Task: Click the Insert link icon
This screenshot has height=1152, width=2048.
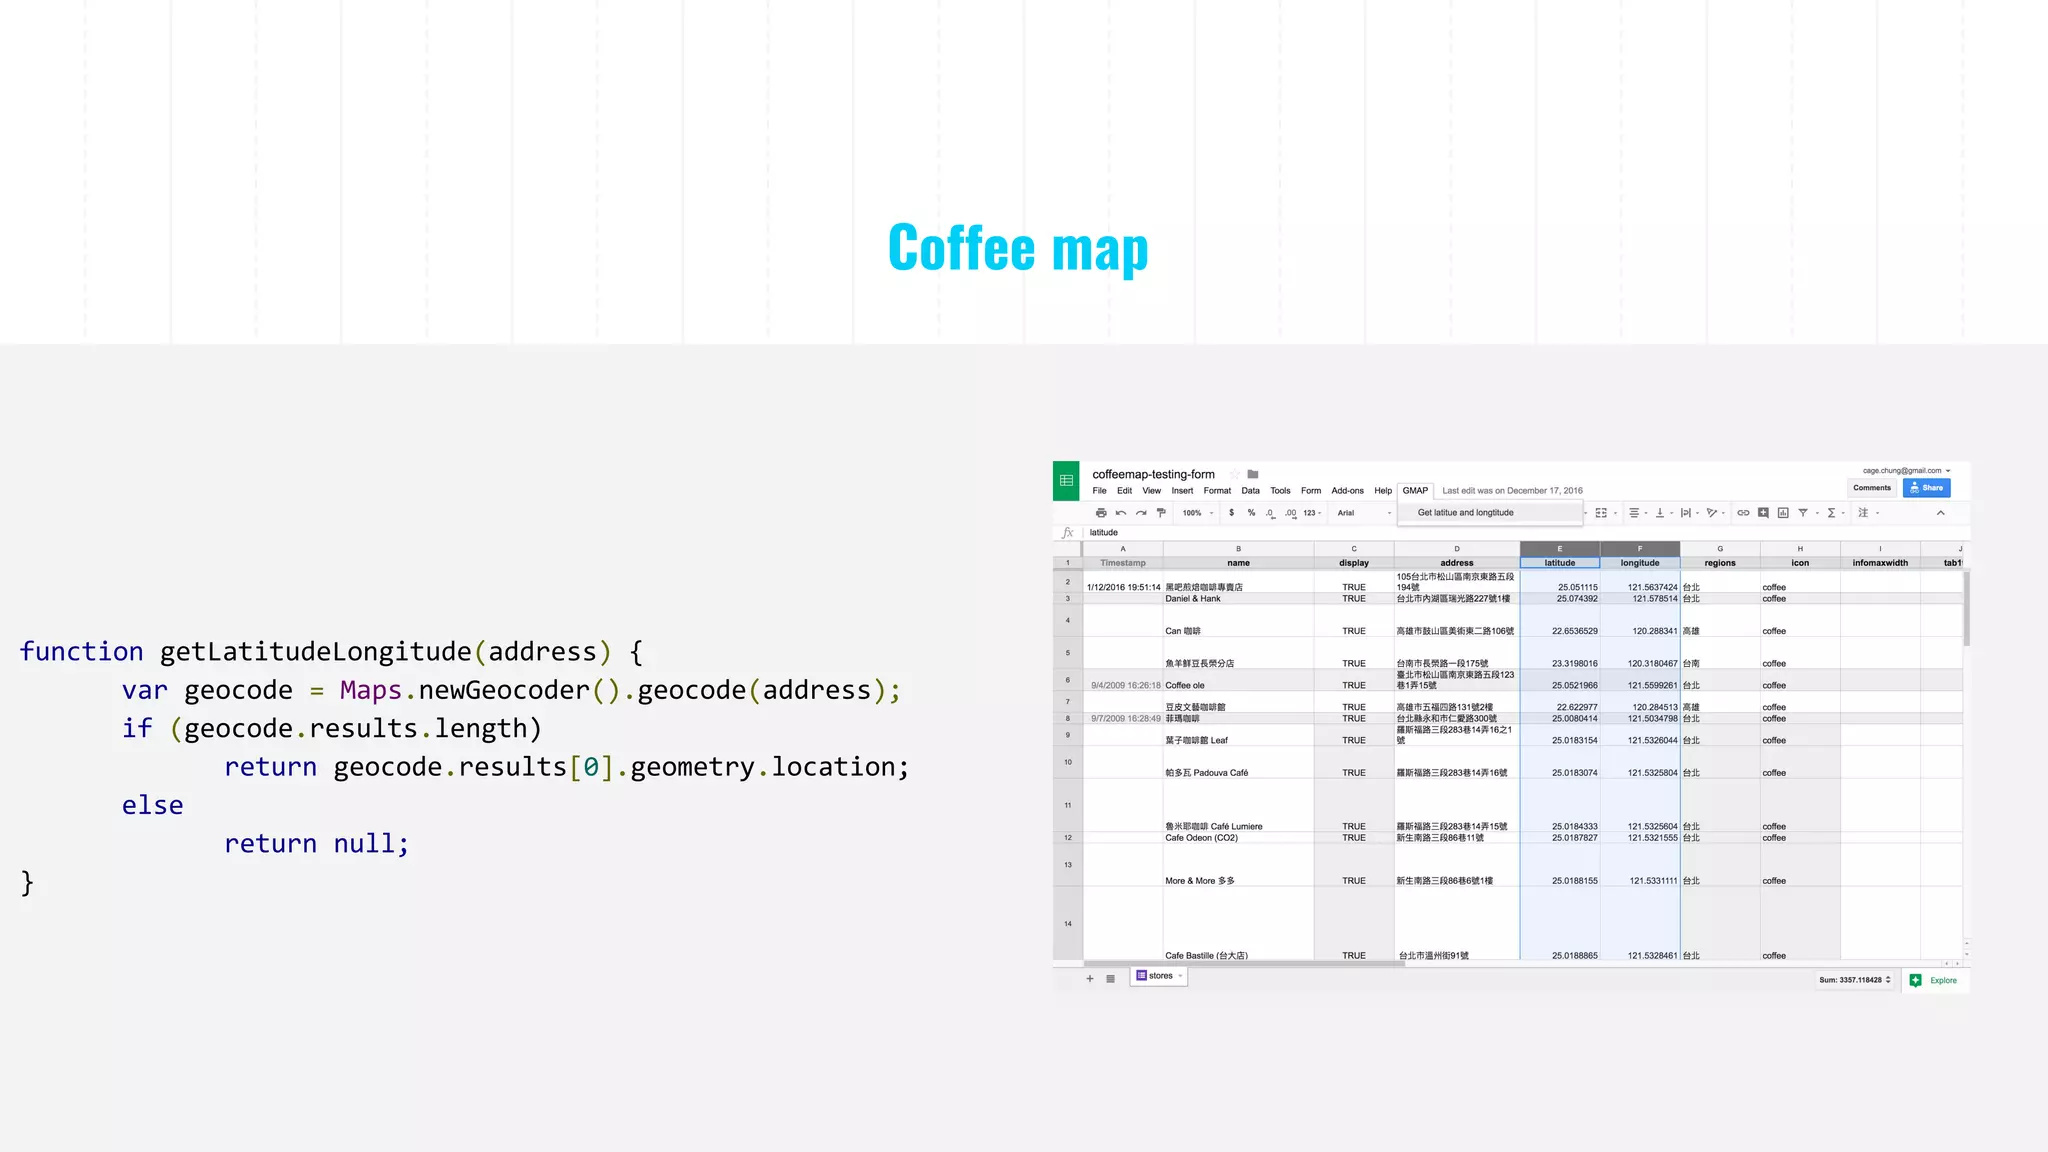Action: [1743, 513]
